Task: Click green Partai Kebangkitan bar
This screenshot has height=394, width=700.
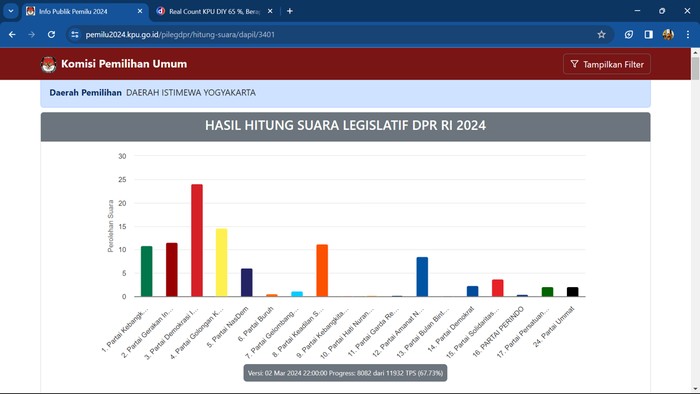Action: (x=146, y=271)
